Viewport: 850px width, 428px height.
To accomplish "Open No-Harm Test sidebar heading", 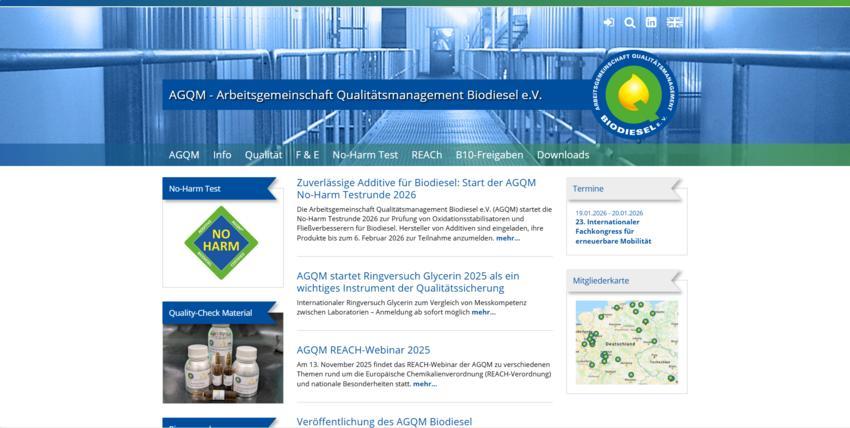I will point(195,189).
